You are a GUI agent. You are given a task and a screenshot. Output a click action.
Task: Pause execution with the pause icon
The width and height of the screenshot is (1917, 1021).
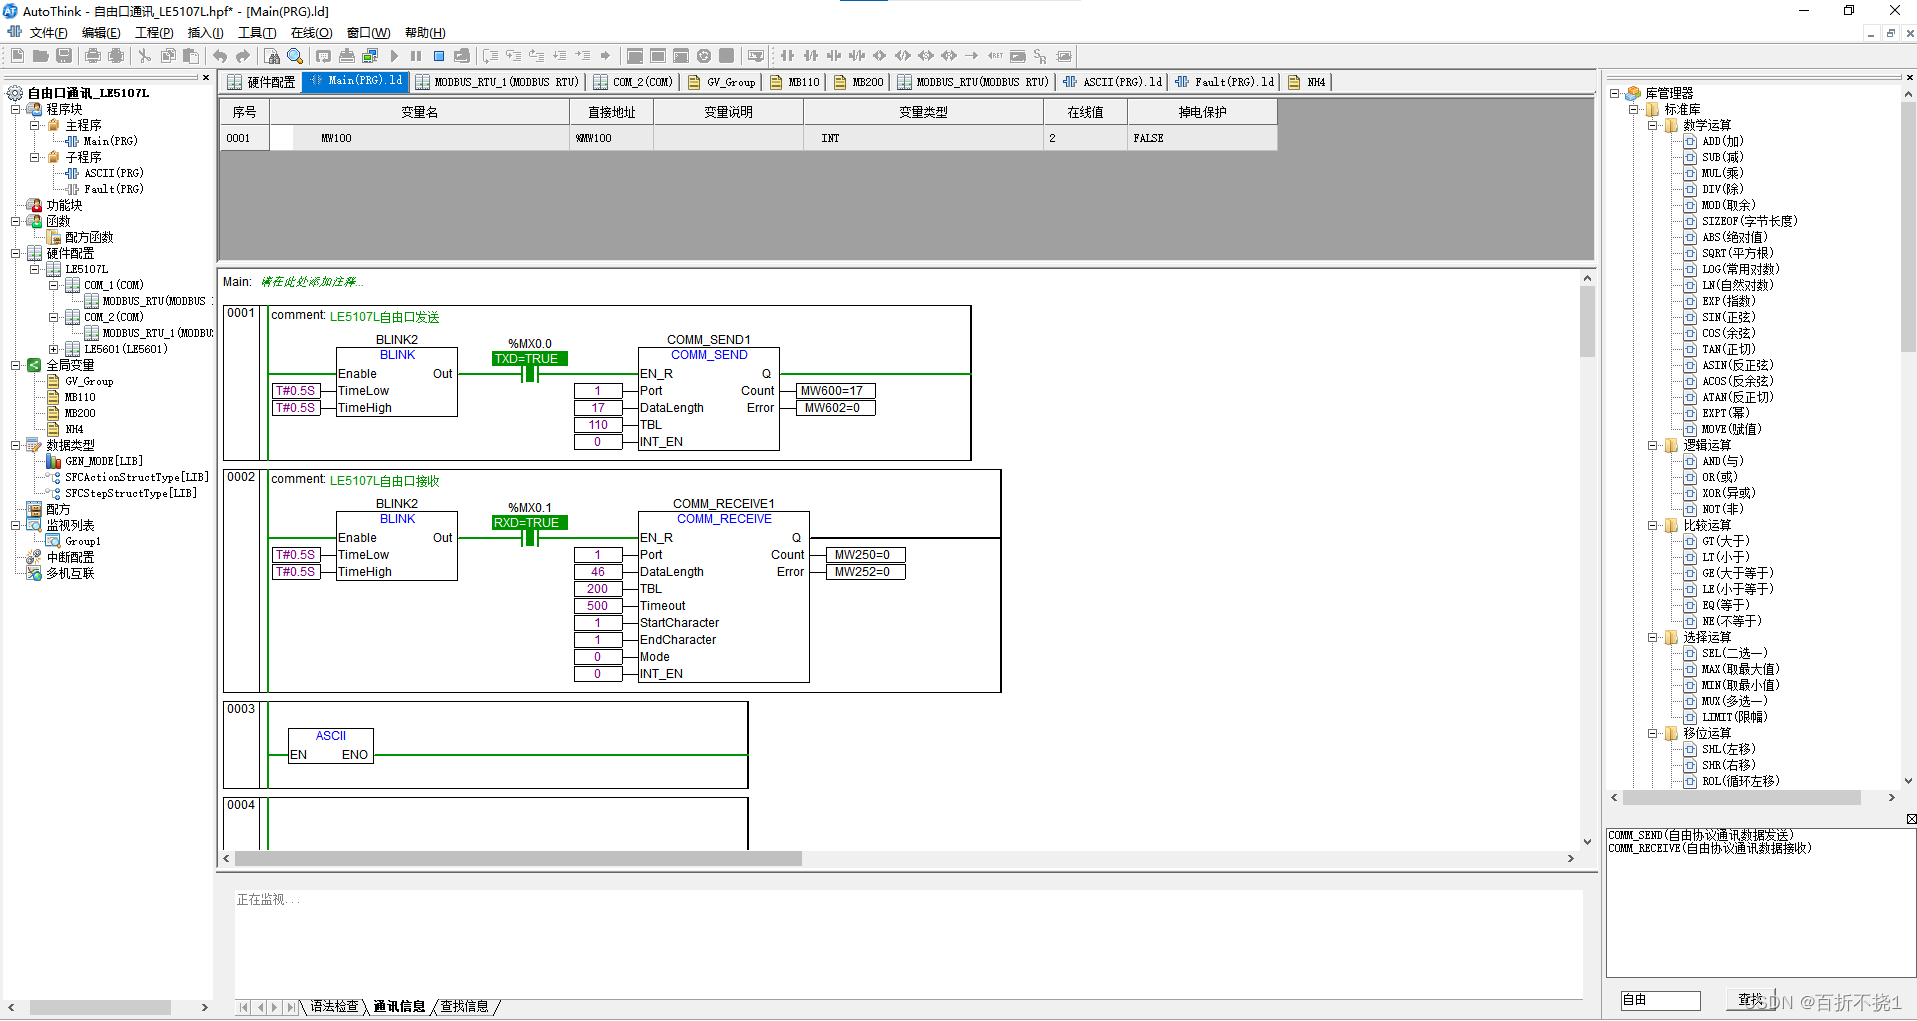coord(416,56)
